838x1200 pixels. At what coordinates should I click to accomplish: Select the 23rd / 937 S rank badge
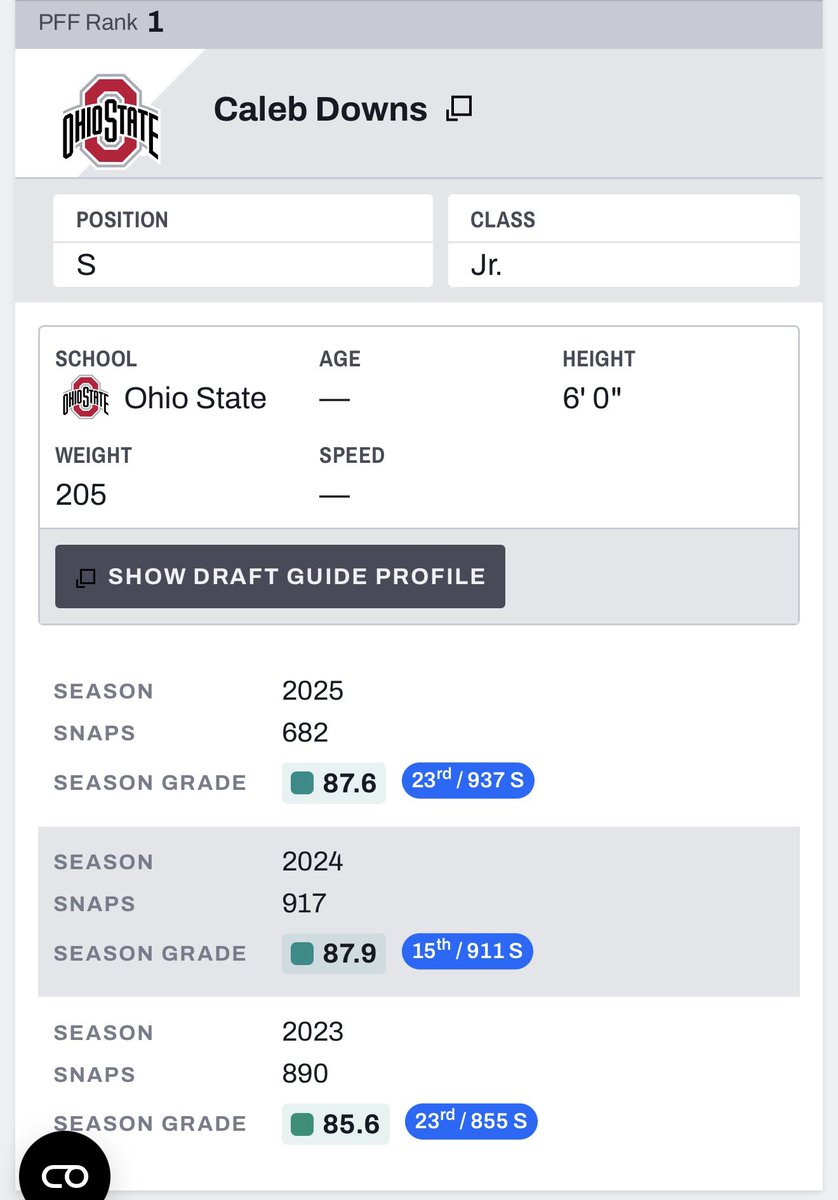coord(468,781)
